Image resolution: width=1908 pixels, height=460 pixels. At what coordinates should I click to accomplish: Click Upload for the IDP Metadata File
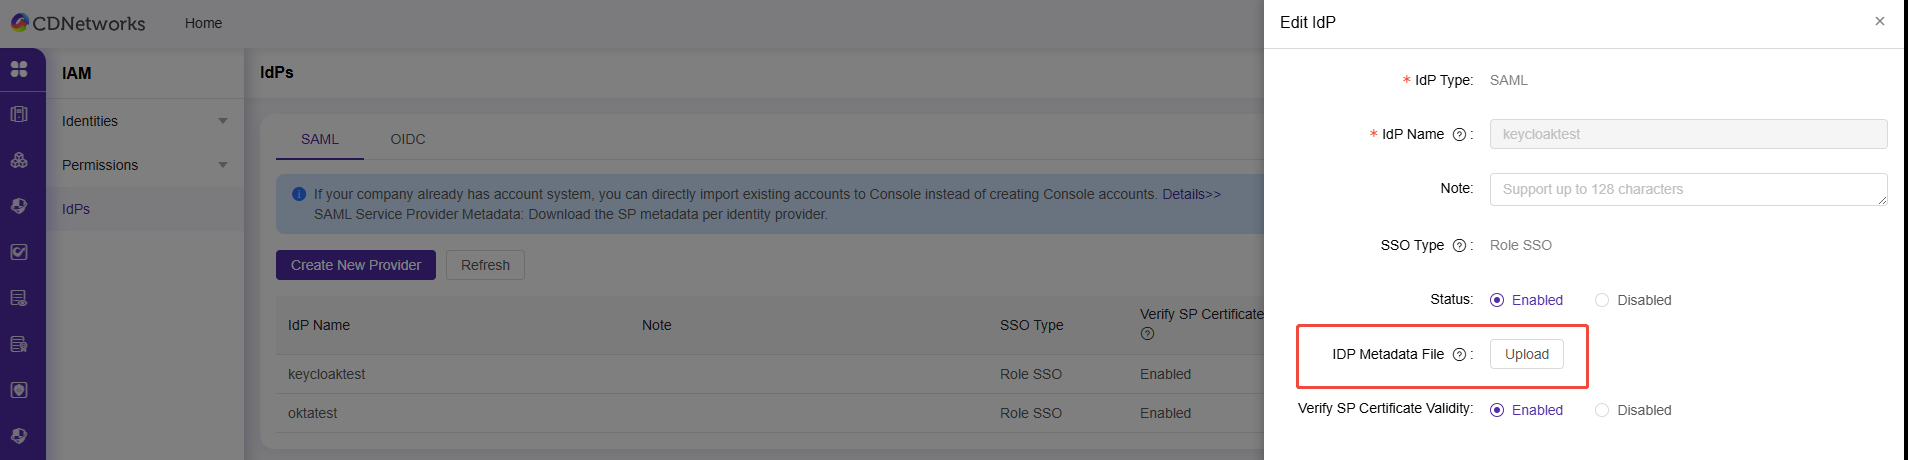point(1527,354)
